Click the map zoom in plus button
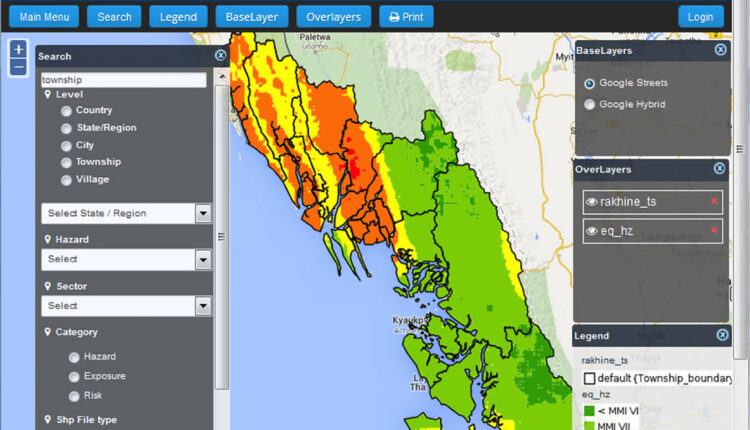Screen dimensions: 750x430 18,50
